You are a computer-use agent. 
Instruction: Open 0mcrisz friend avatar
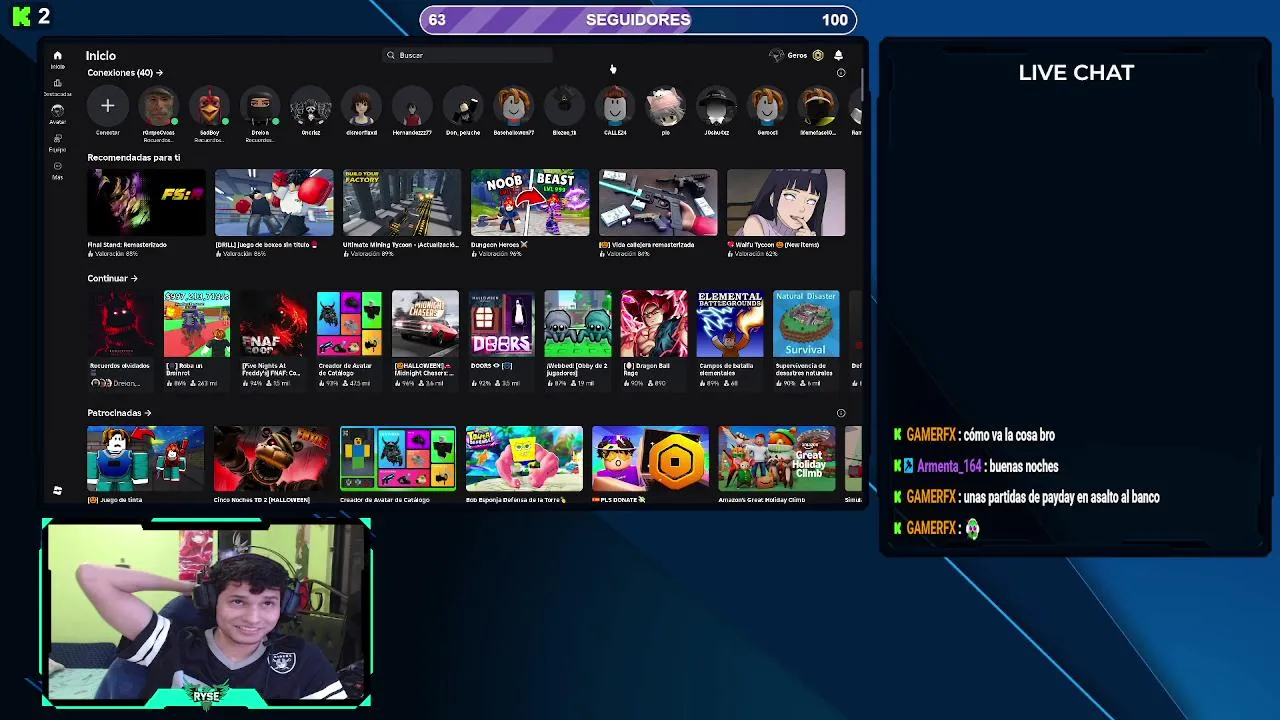[311, 106]
